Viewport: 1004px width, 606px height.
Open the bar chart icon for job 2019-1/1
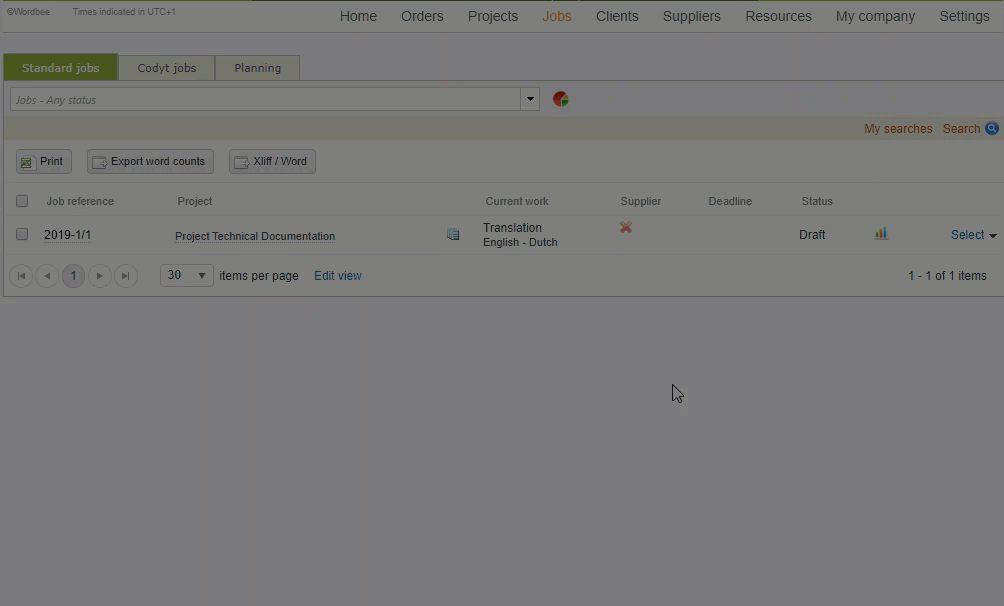[881, 234]
